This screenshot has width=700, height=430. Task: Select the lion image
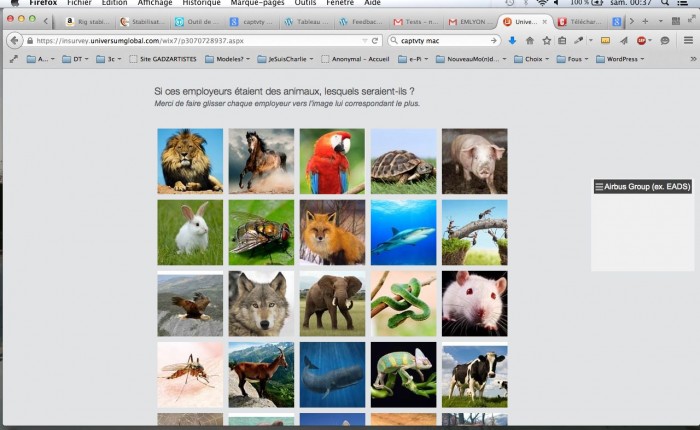click(190, 161)
